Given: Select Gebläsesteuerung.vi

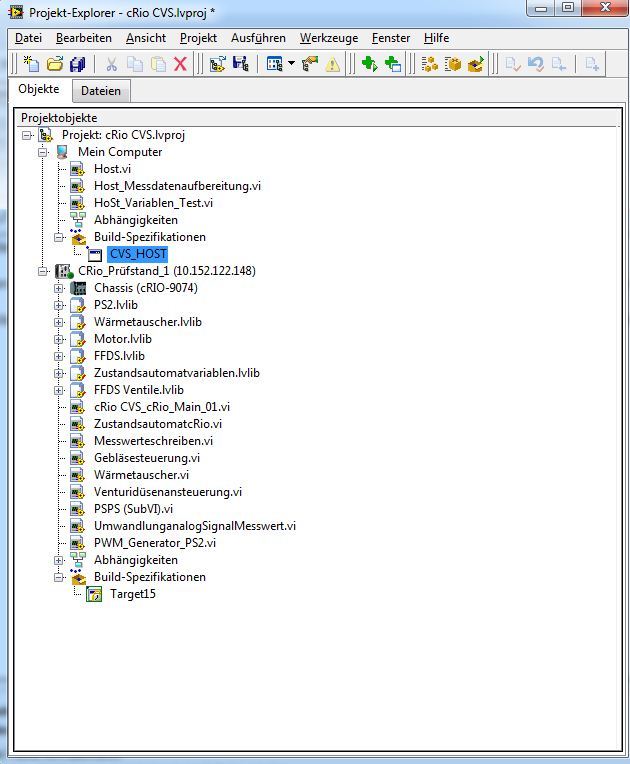Looking at the screenshot, I should click(147, 458).
